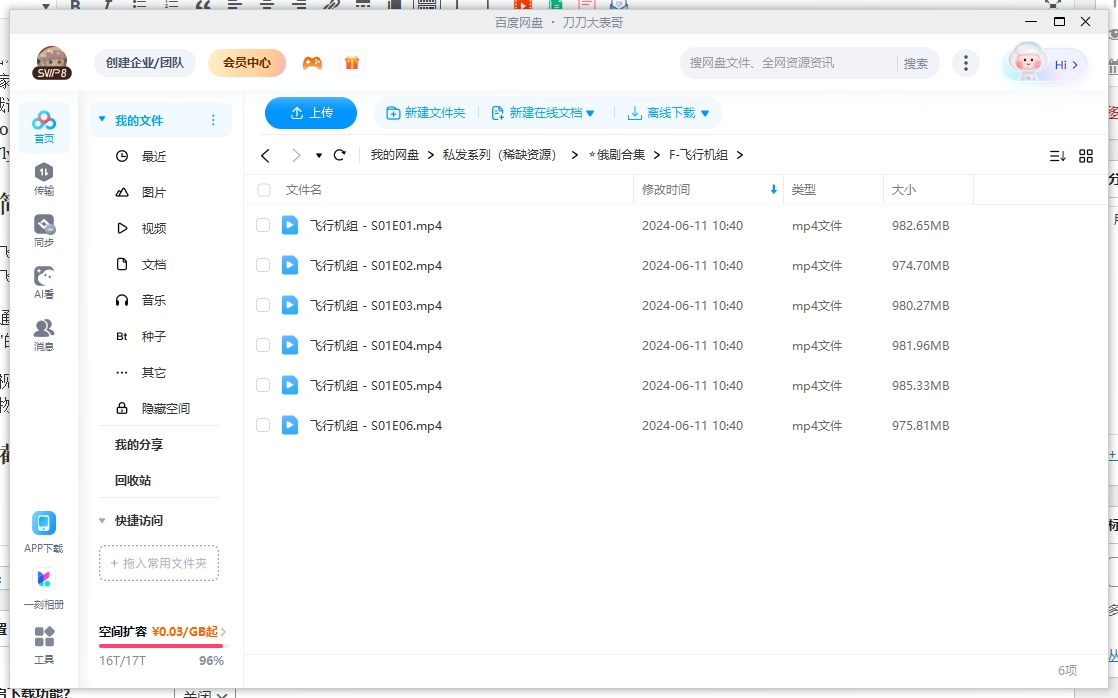Open 一刻相册 photo album
The height and width of the screenshot is (698, 1118).
coord(43,585)
